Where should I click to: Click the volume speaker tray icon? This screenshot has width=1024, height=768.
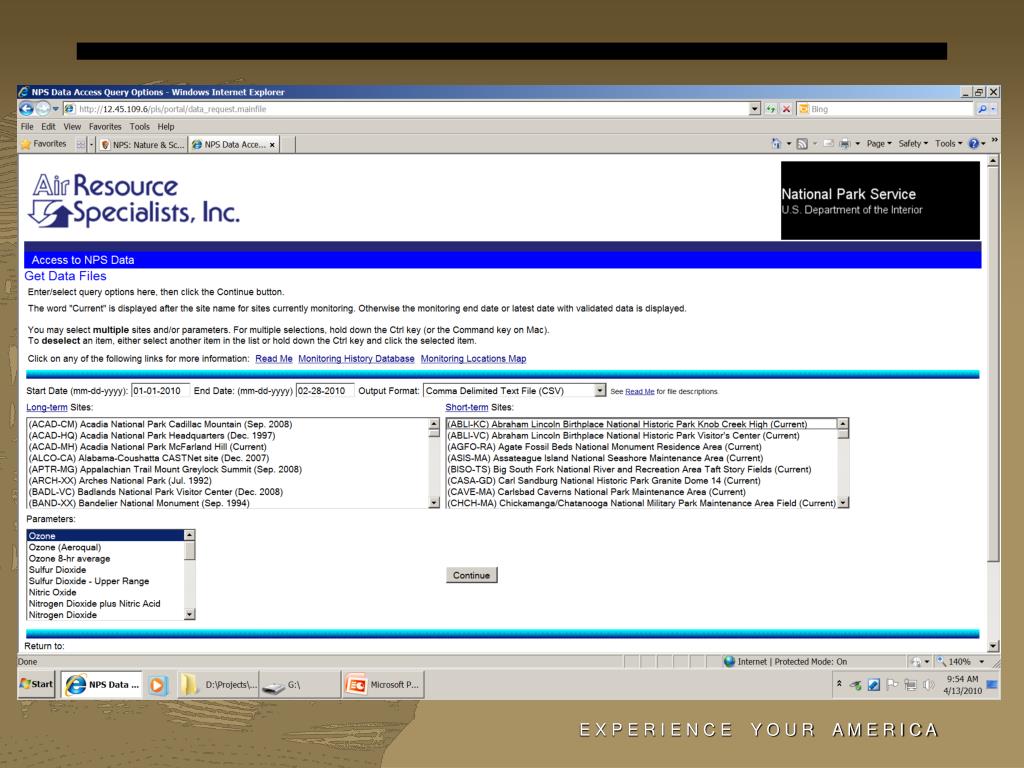[929, 685]
